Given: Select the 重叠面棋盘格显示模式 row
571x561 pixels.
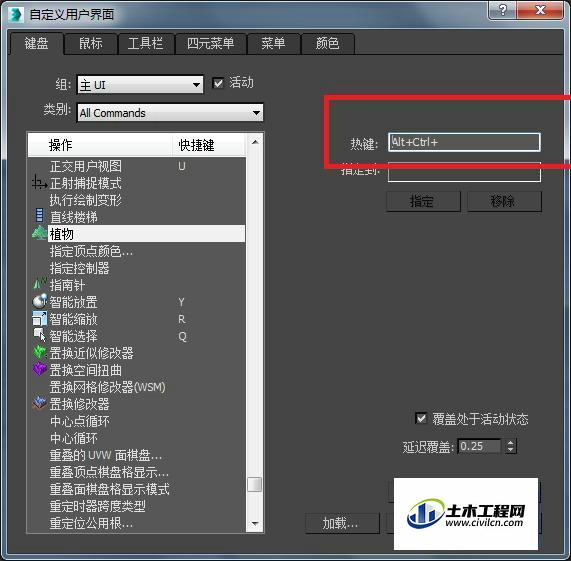Looking at the screenshot, I should (137, 489).
